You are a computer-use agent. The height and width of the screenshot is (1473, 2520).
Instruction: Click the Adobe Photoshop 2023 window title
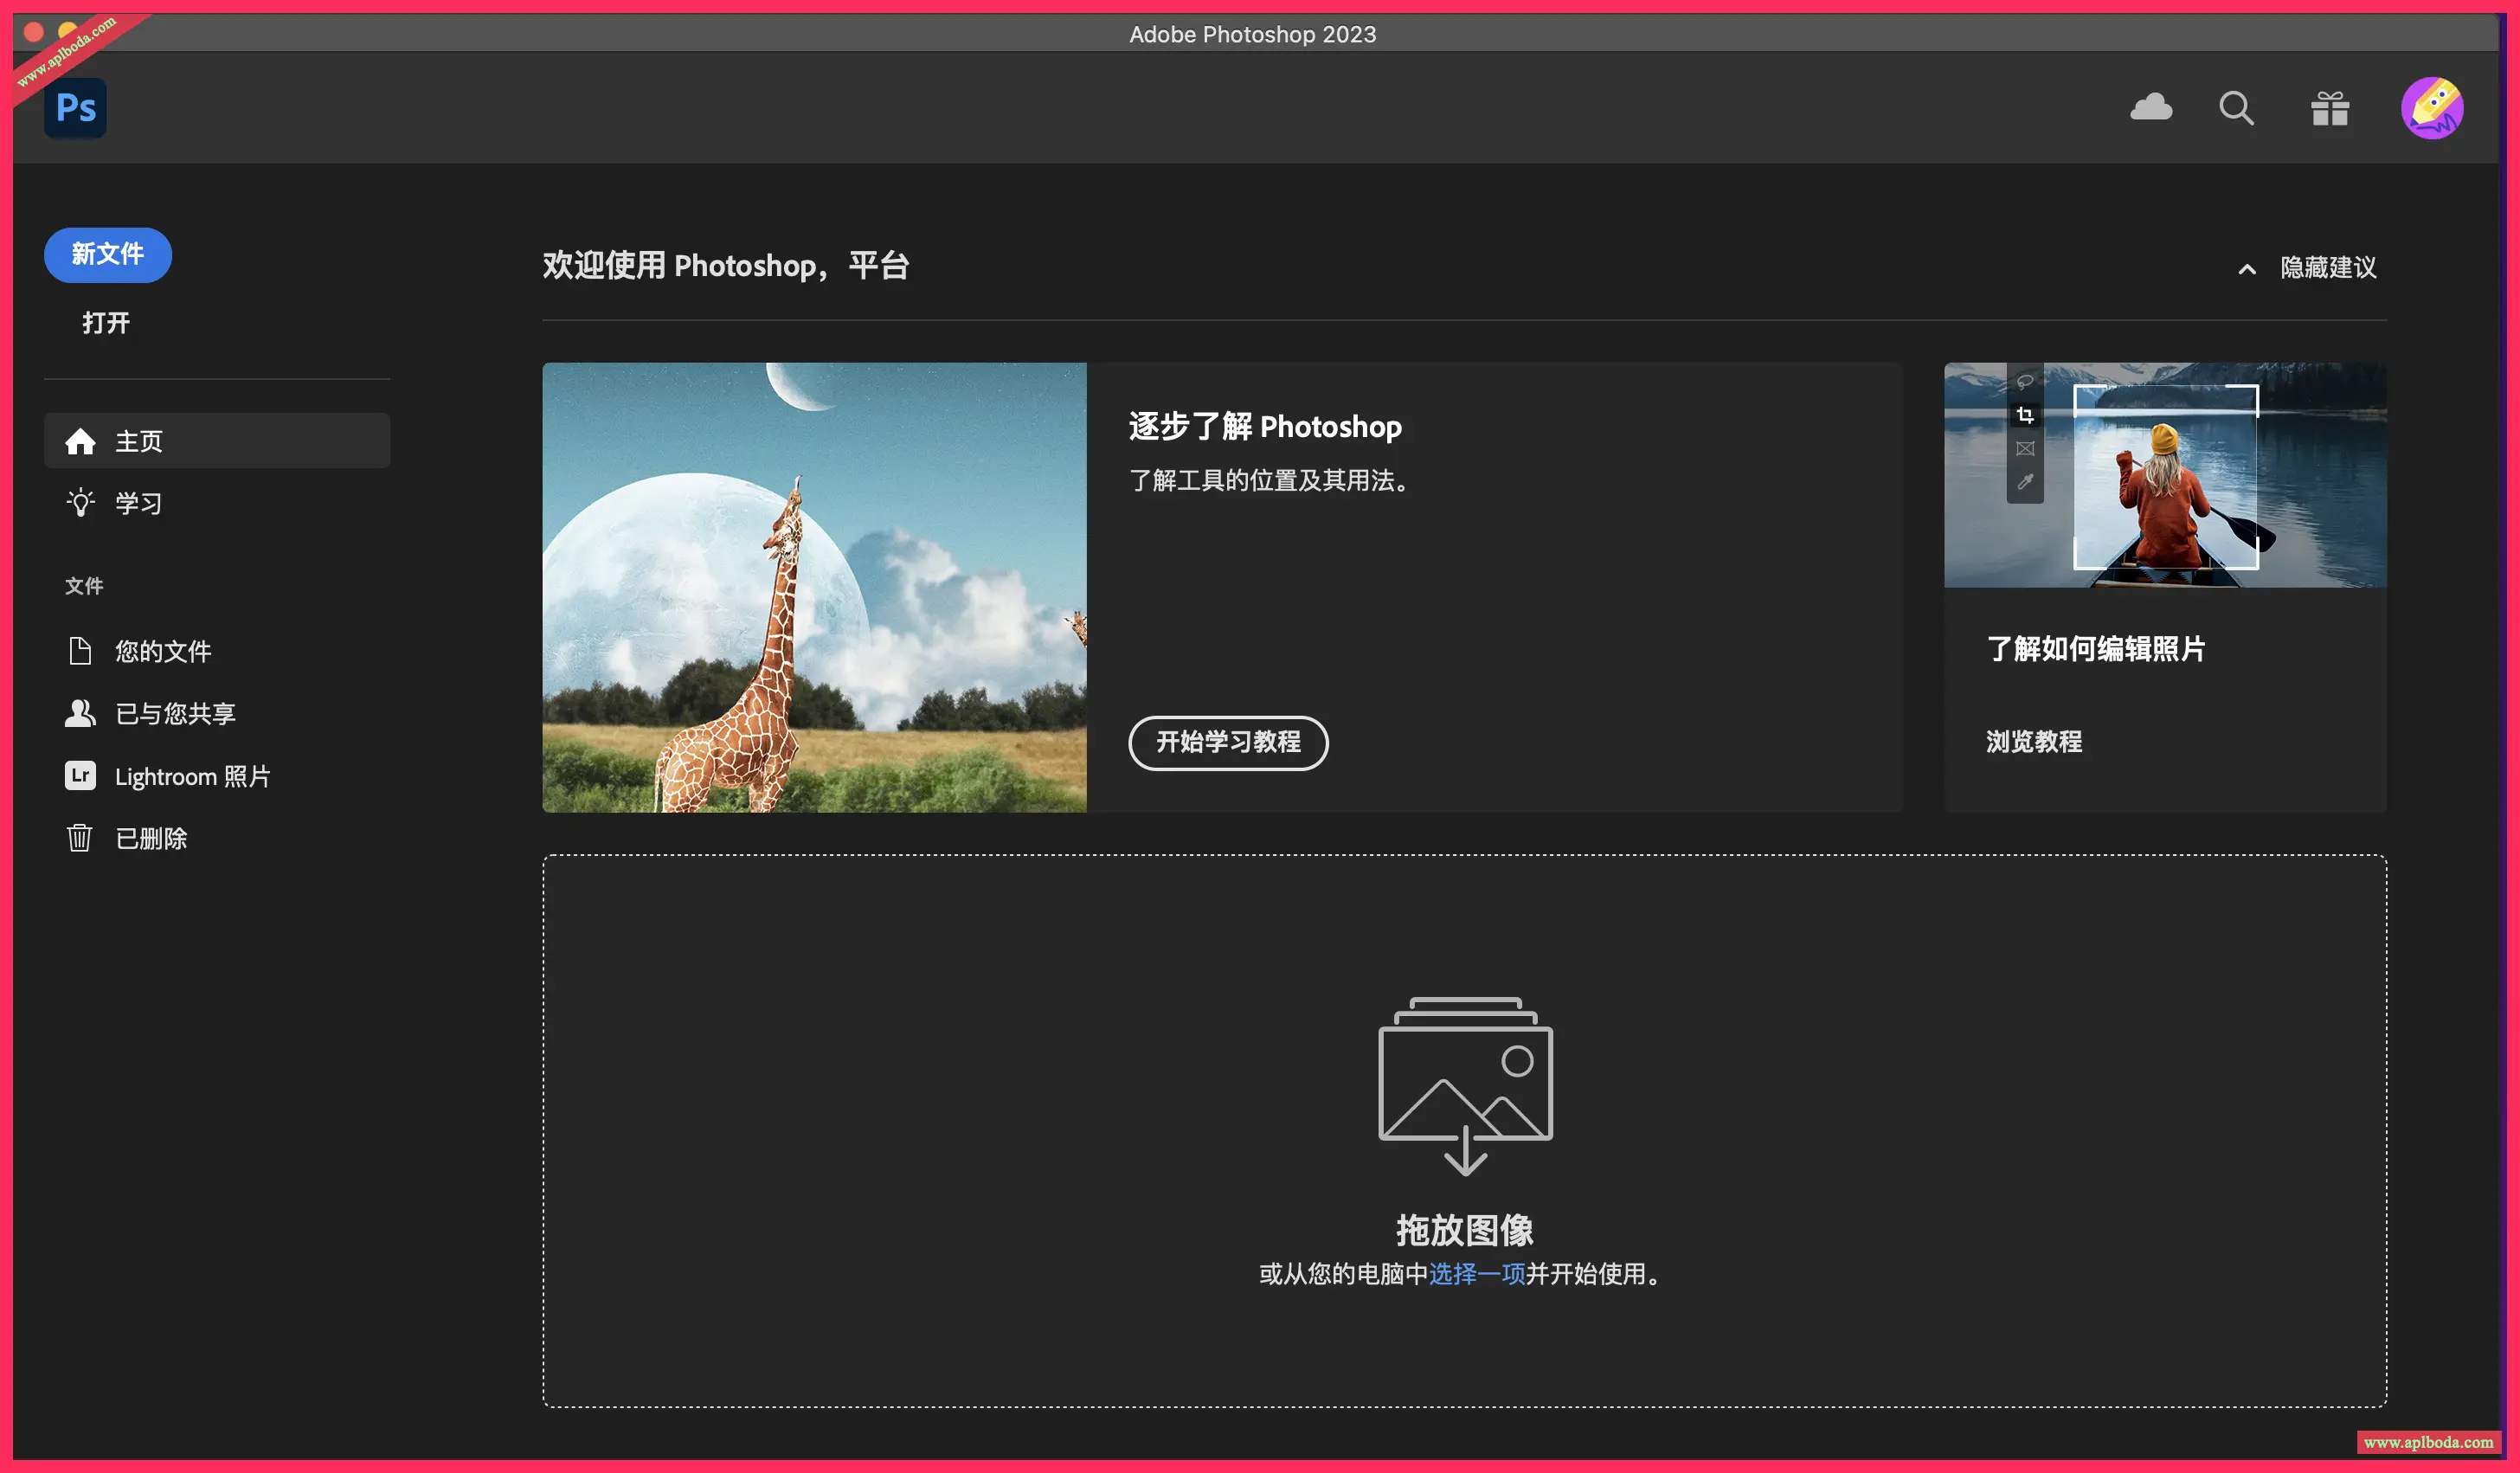click(x=1253, y=34)
